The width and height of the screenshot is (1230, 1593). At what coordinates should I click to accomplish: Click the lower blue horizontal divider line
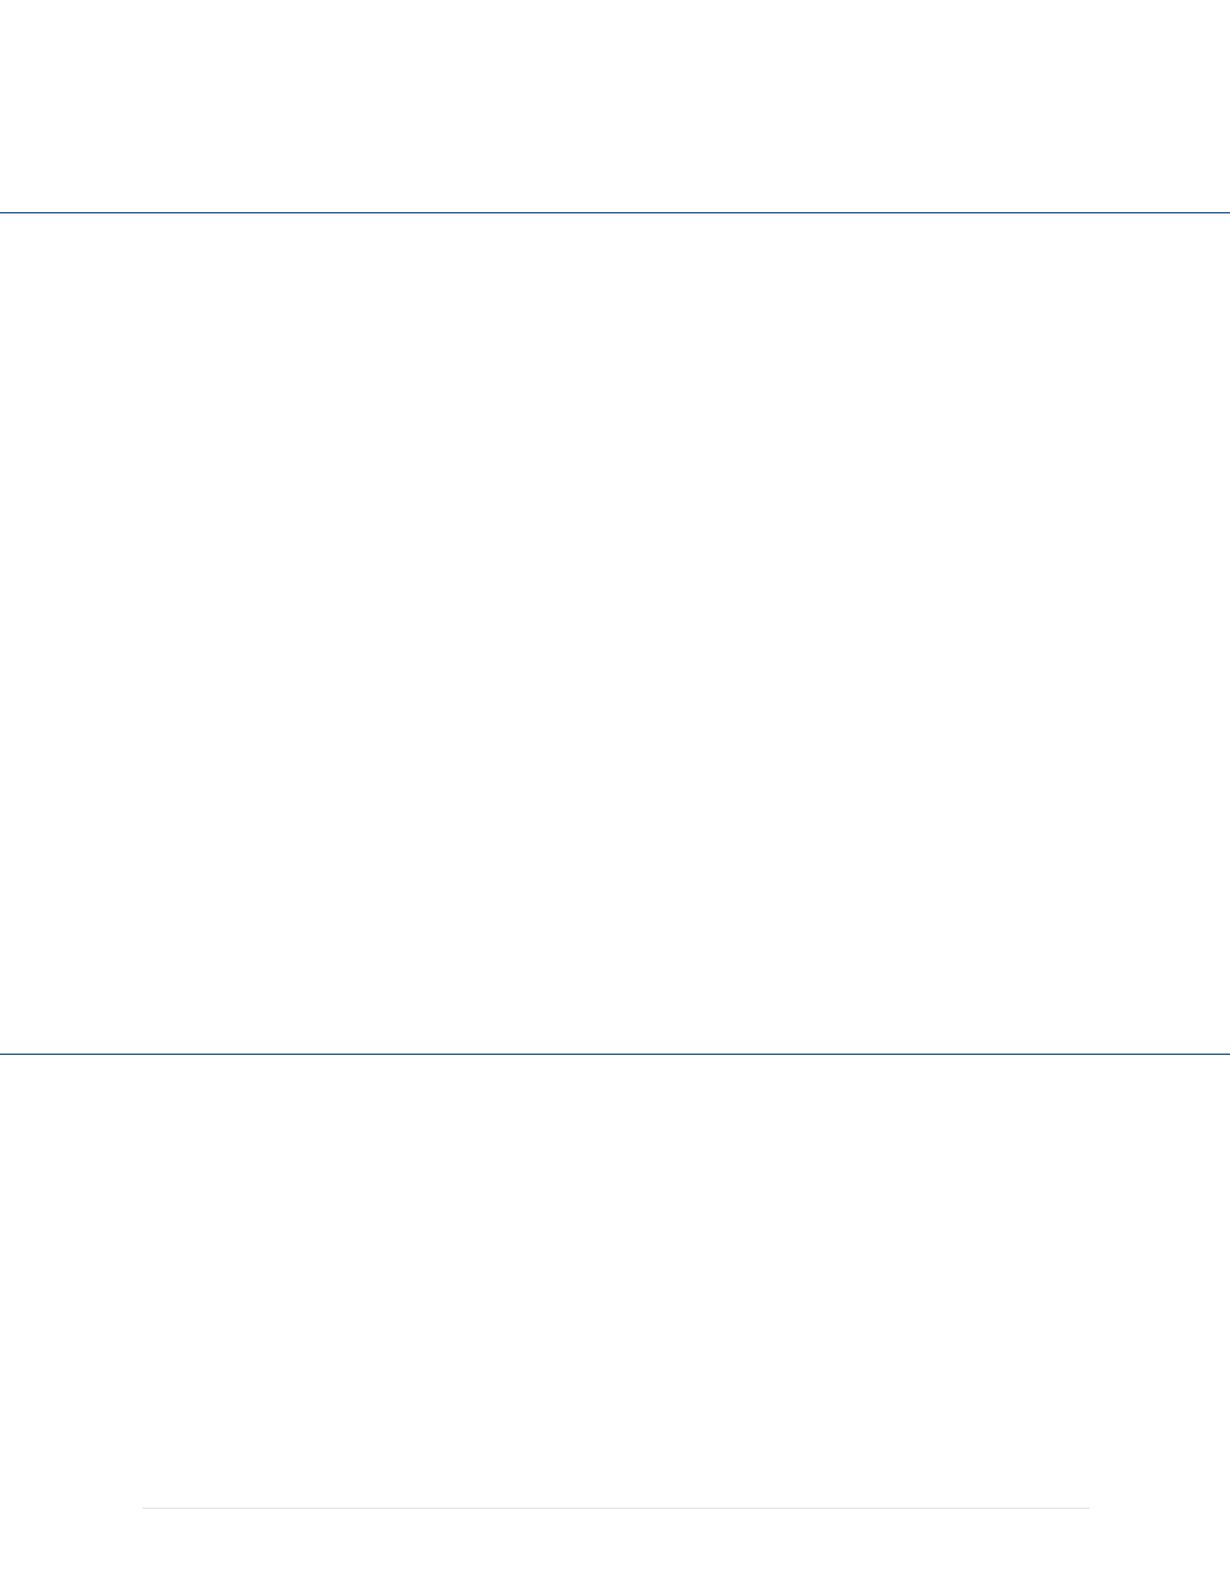click(x=615, y=1054)
